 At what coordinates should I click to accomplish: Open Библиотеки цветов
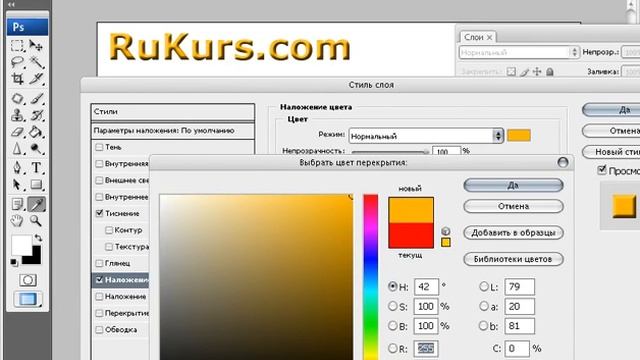pyautogui.click(x=513, y=259)
